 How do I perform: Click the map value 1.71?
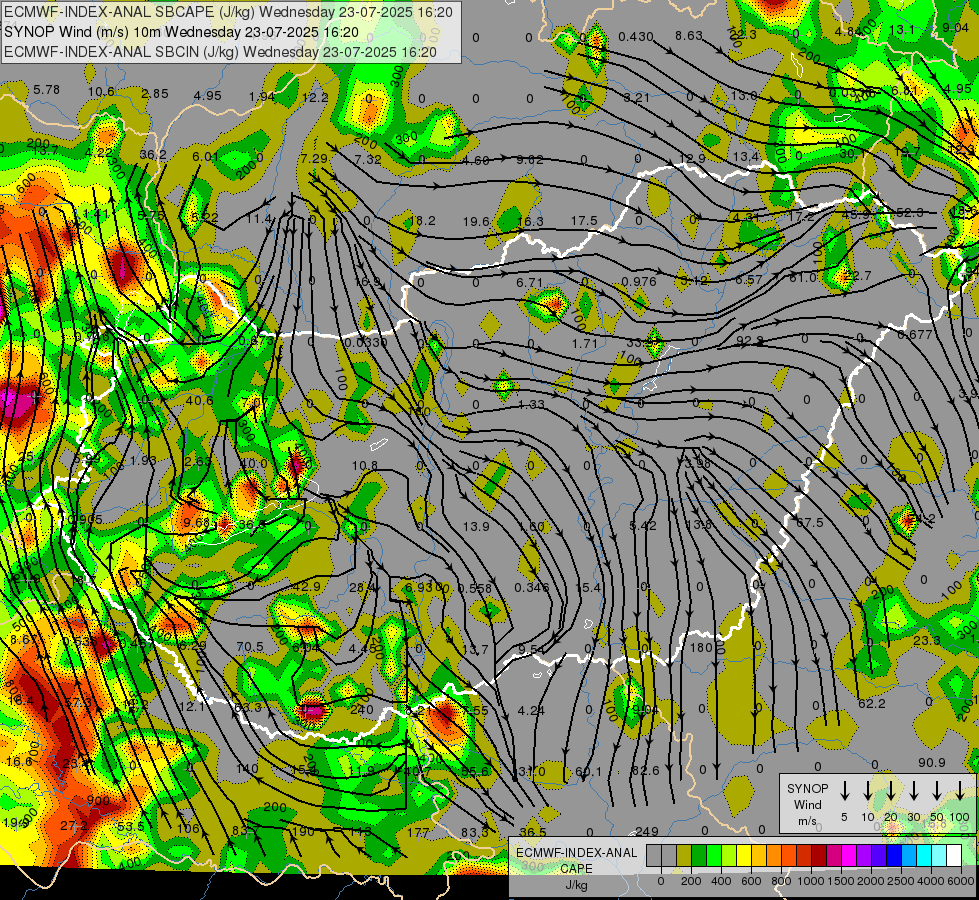[584, 344]
